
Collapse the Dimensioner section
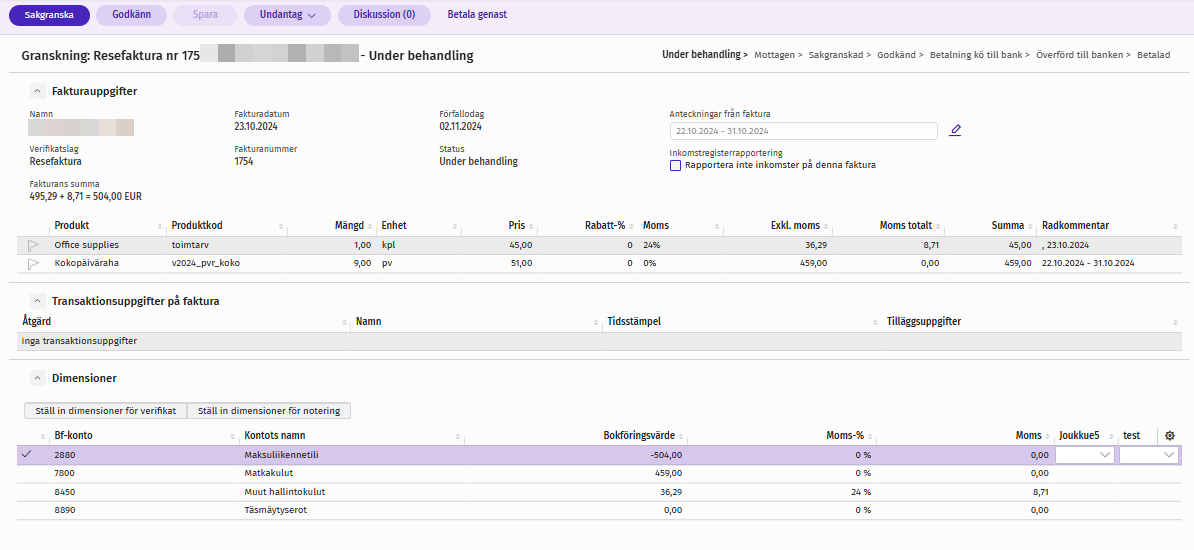coord(37,377)
